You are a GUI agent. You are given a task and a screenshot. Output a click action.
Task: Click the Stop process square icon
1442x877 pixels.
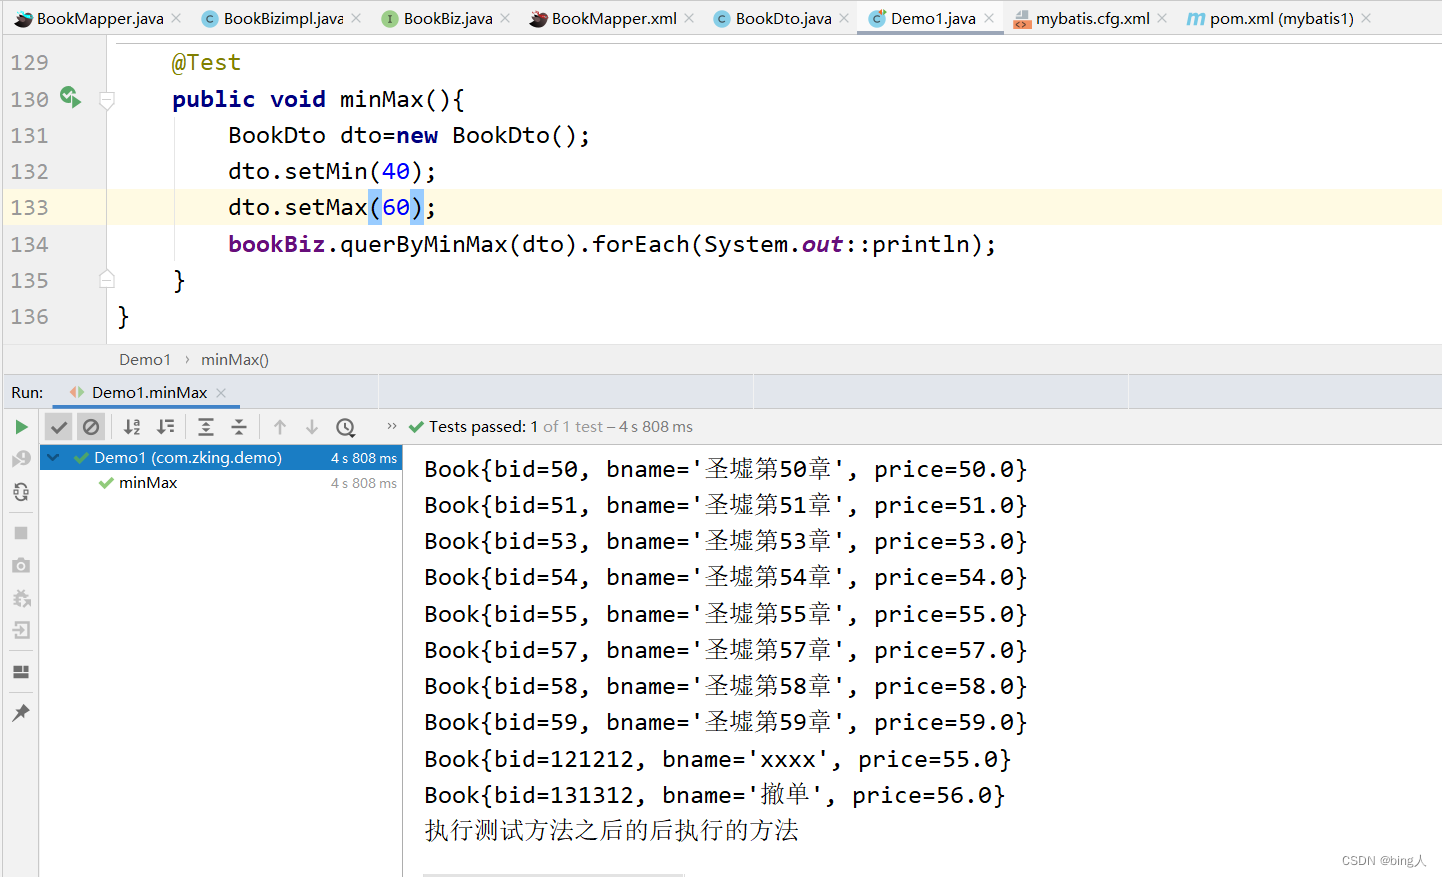point(21,533)
